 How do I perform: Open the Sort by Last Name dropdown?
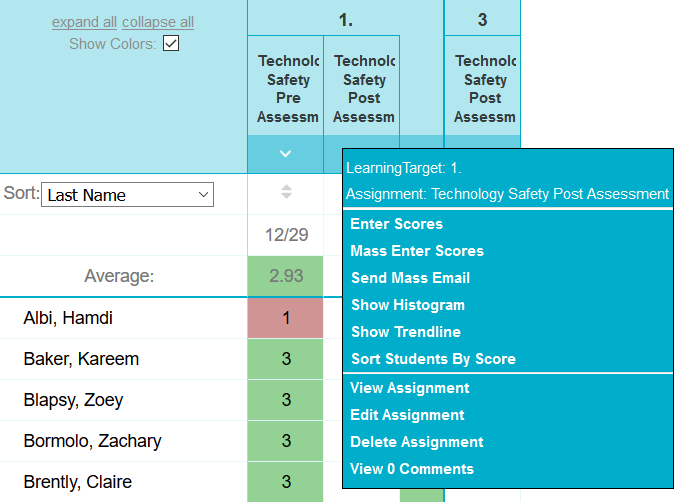click(x=127, y=195)
